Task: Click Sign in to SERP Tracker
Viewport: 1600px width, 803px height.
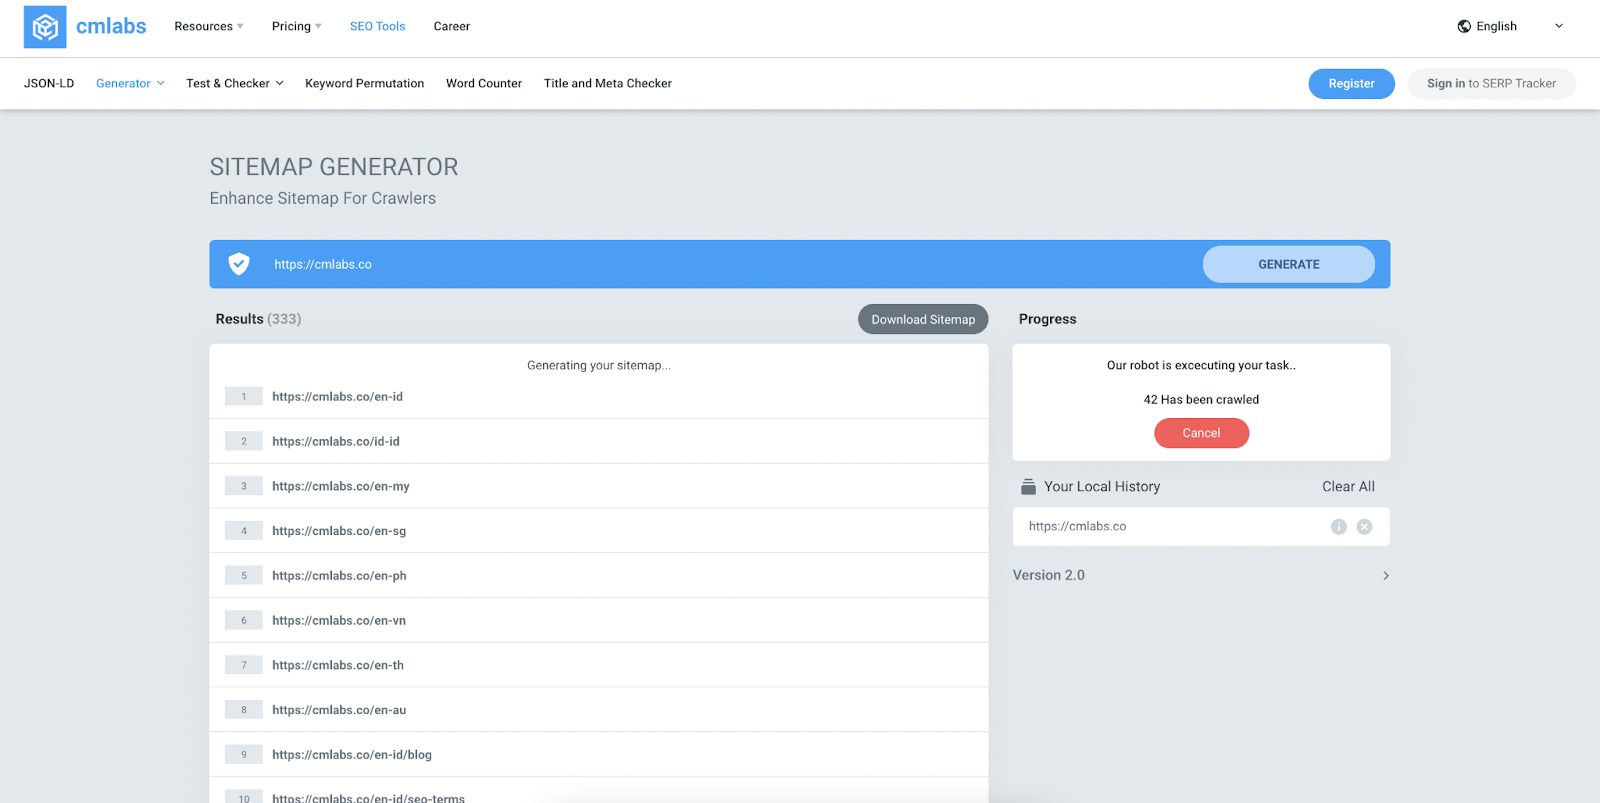Action: [x=1492, y=84]
